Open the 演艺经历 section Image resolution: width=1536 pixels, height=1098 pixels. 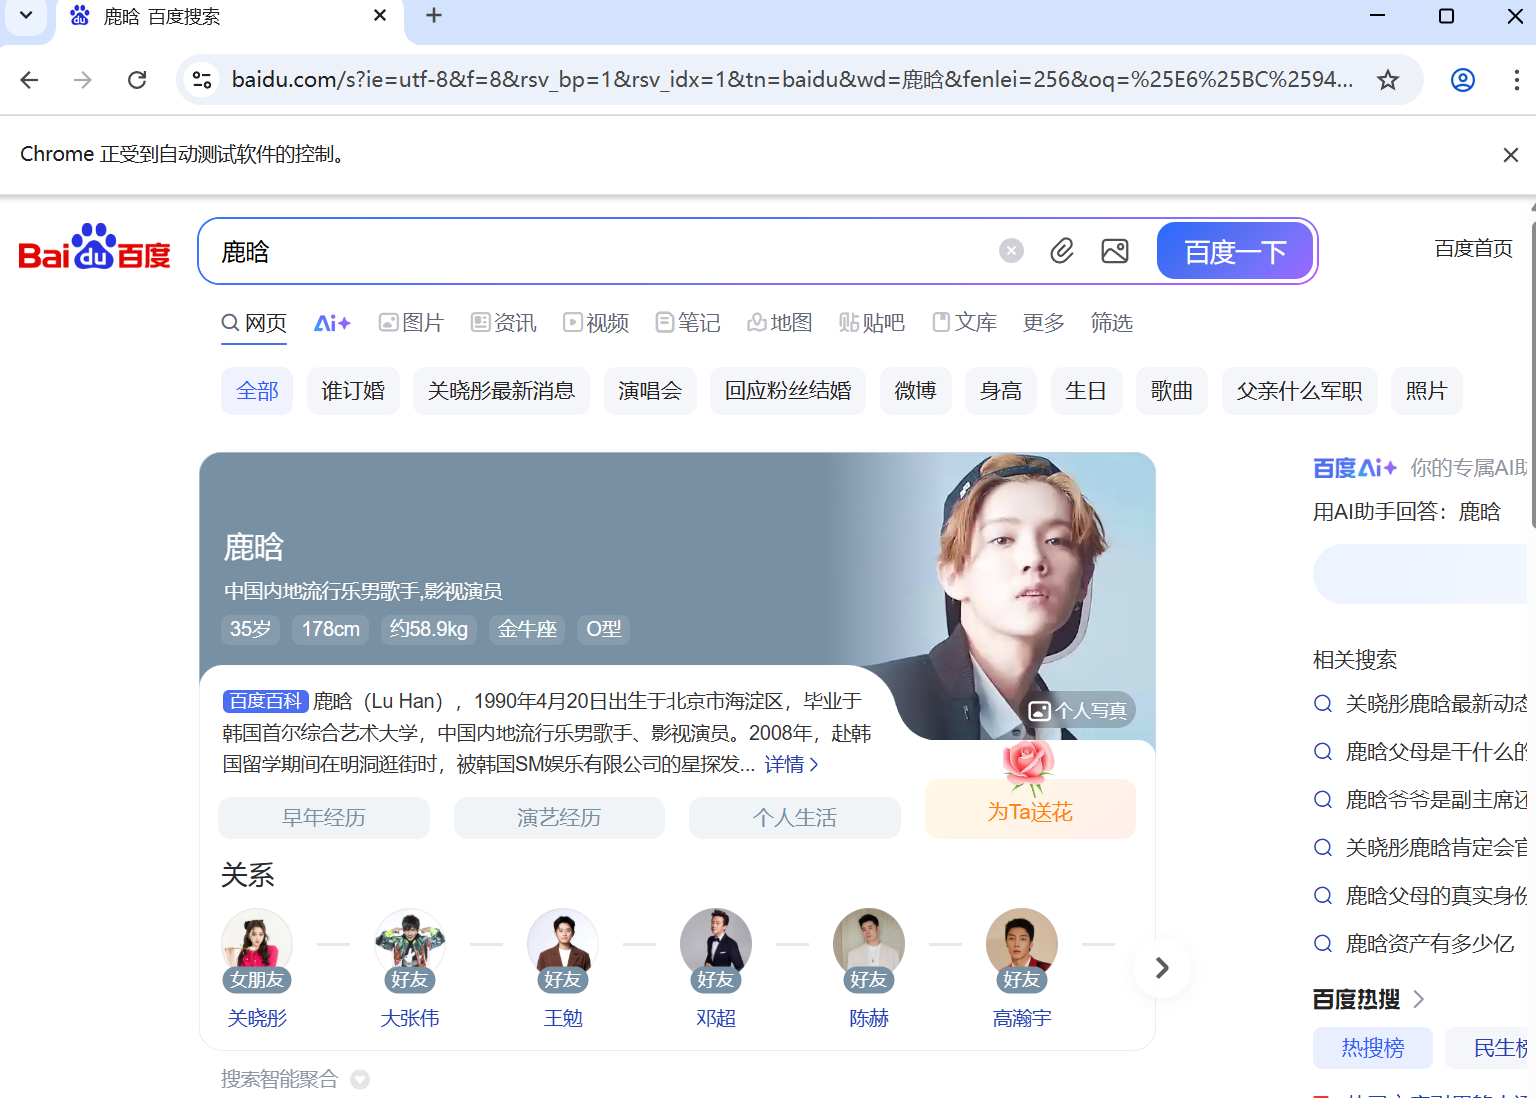coord(559,818)
